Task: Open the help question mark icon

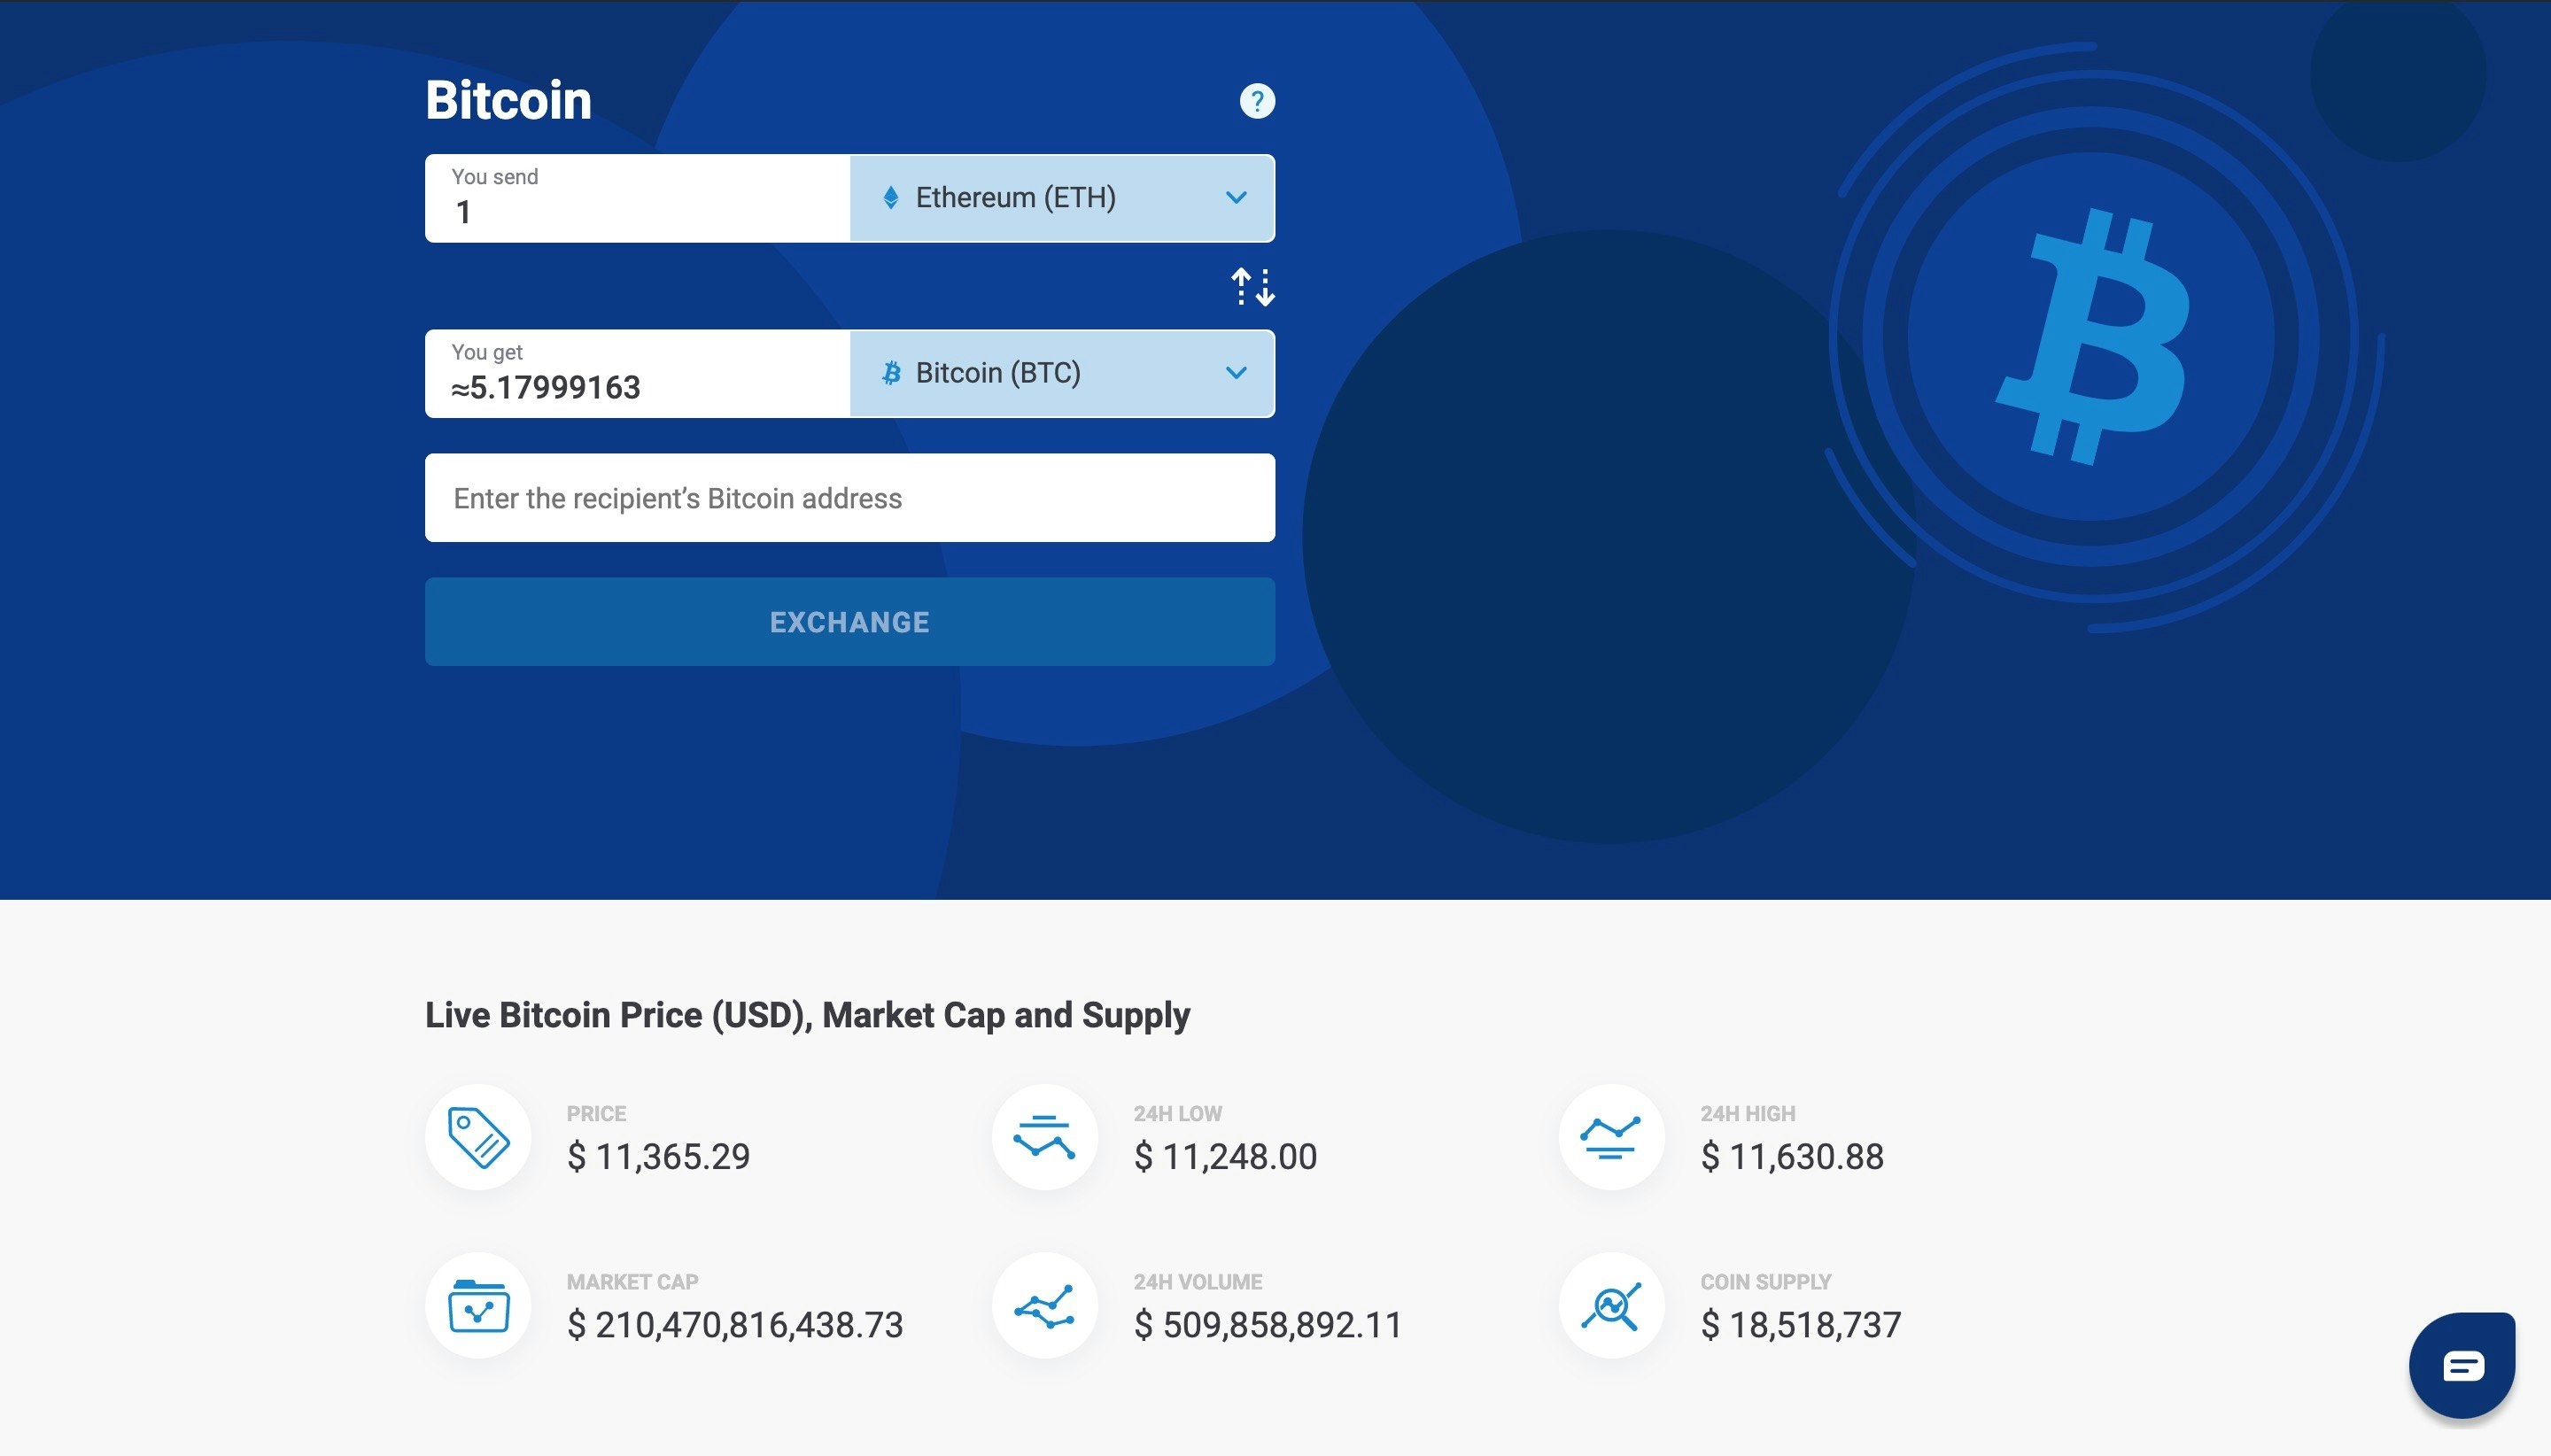Action: click(1256, 100)
